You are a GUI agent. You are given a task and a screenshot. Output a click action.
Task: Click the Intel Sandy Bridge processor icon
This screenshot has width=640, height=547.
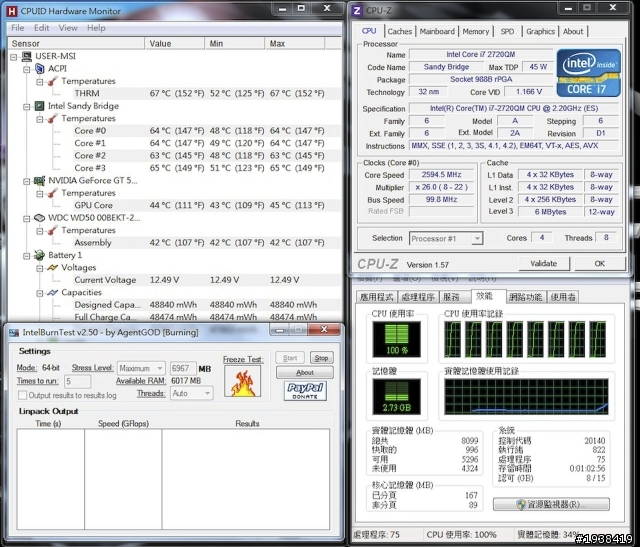pyautogui.click(x=40, y=106)
